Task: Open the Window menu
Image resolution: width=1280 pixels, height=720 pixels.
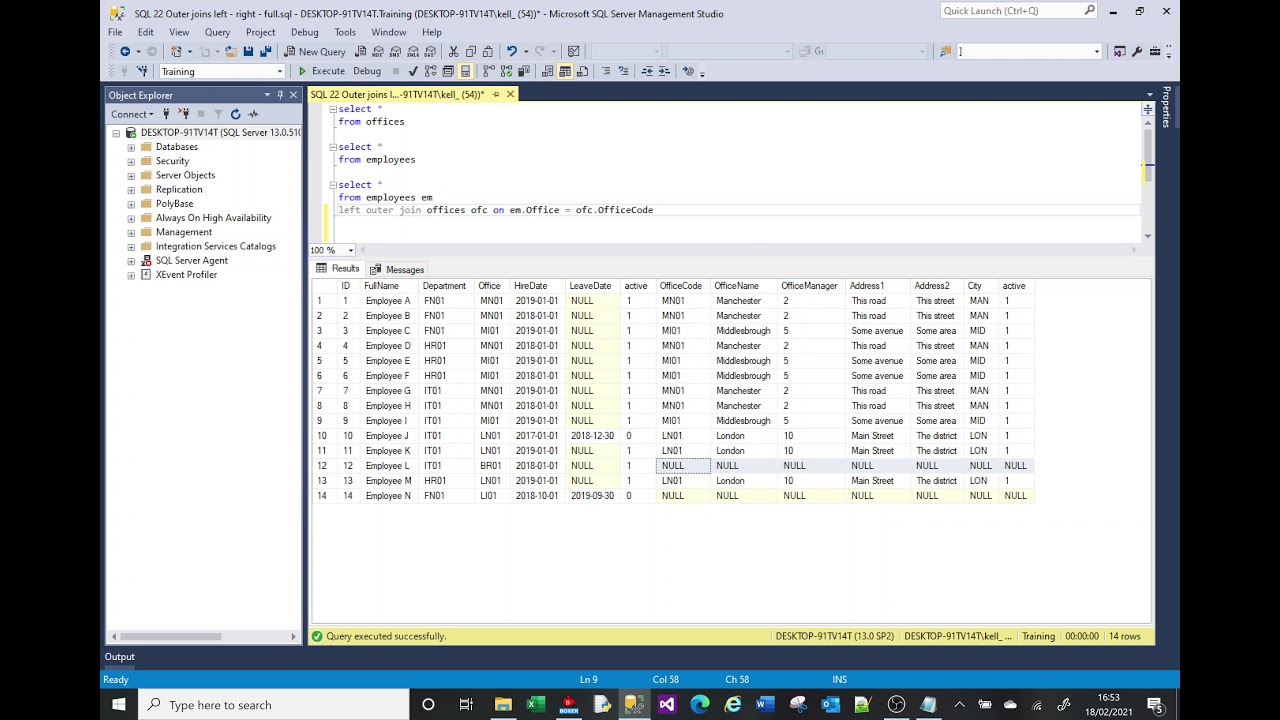Action: [389, 32]
